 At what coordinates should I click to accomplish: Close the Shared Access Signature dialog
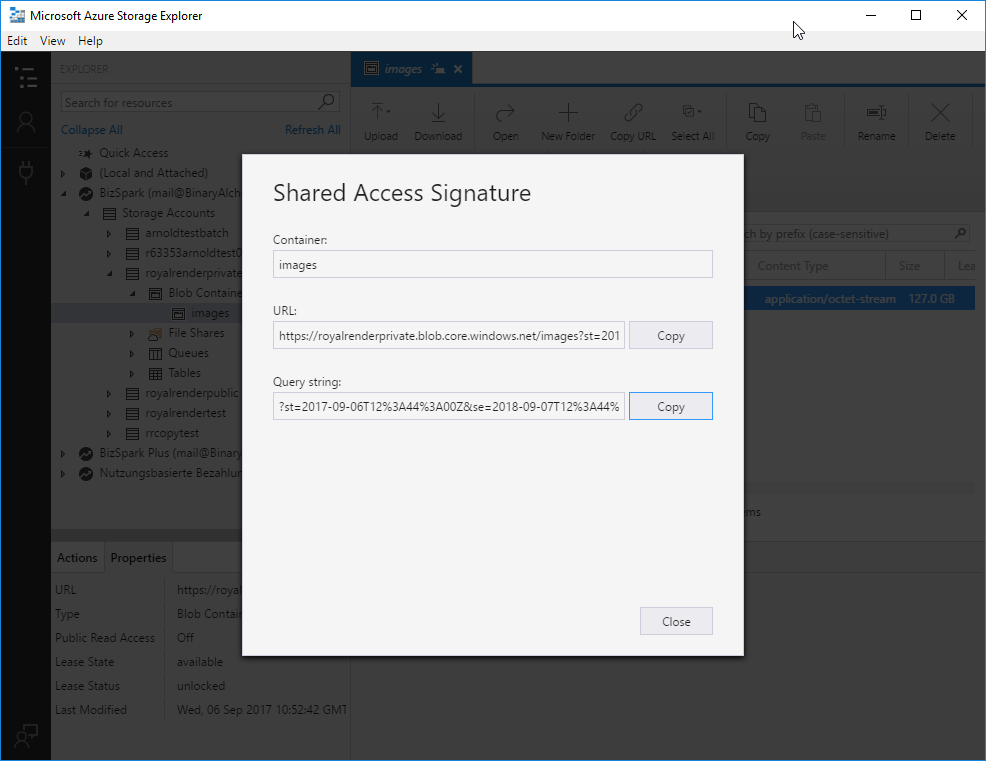click(x=676, y=621)
